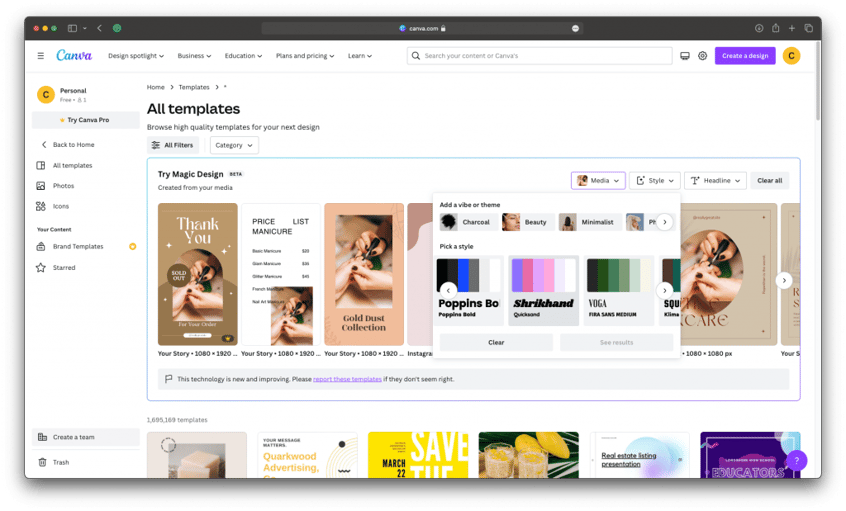This screenshot has height=511, width=846.
Task: Open Save the date March 22 template
Action: click(x=418, y=455)
